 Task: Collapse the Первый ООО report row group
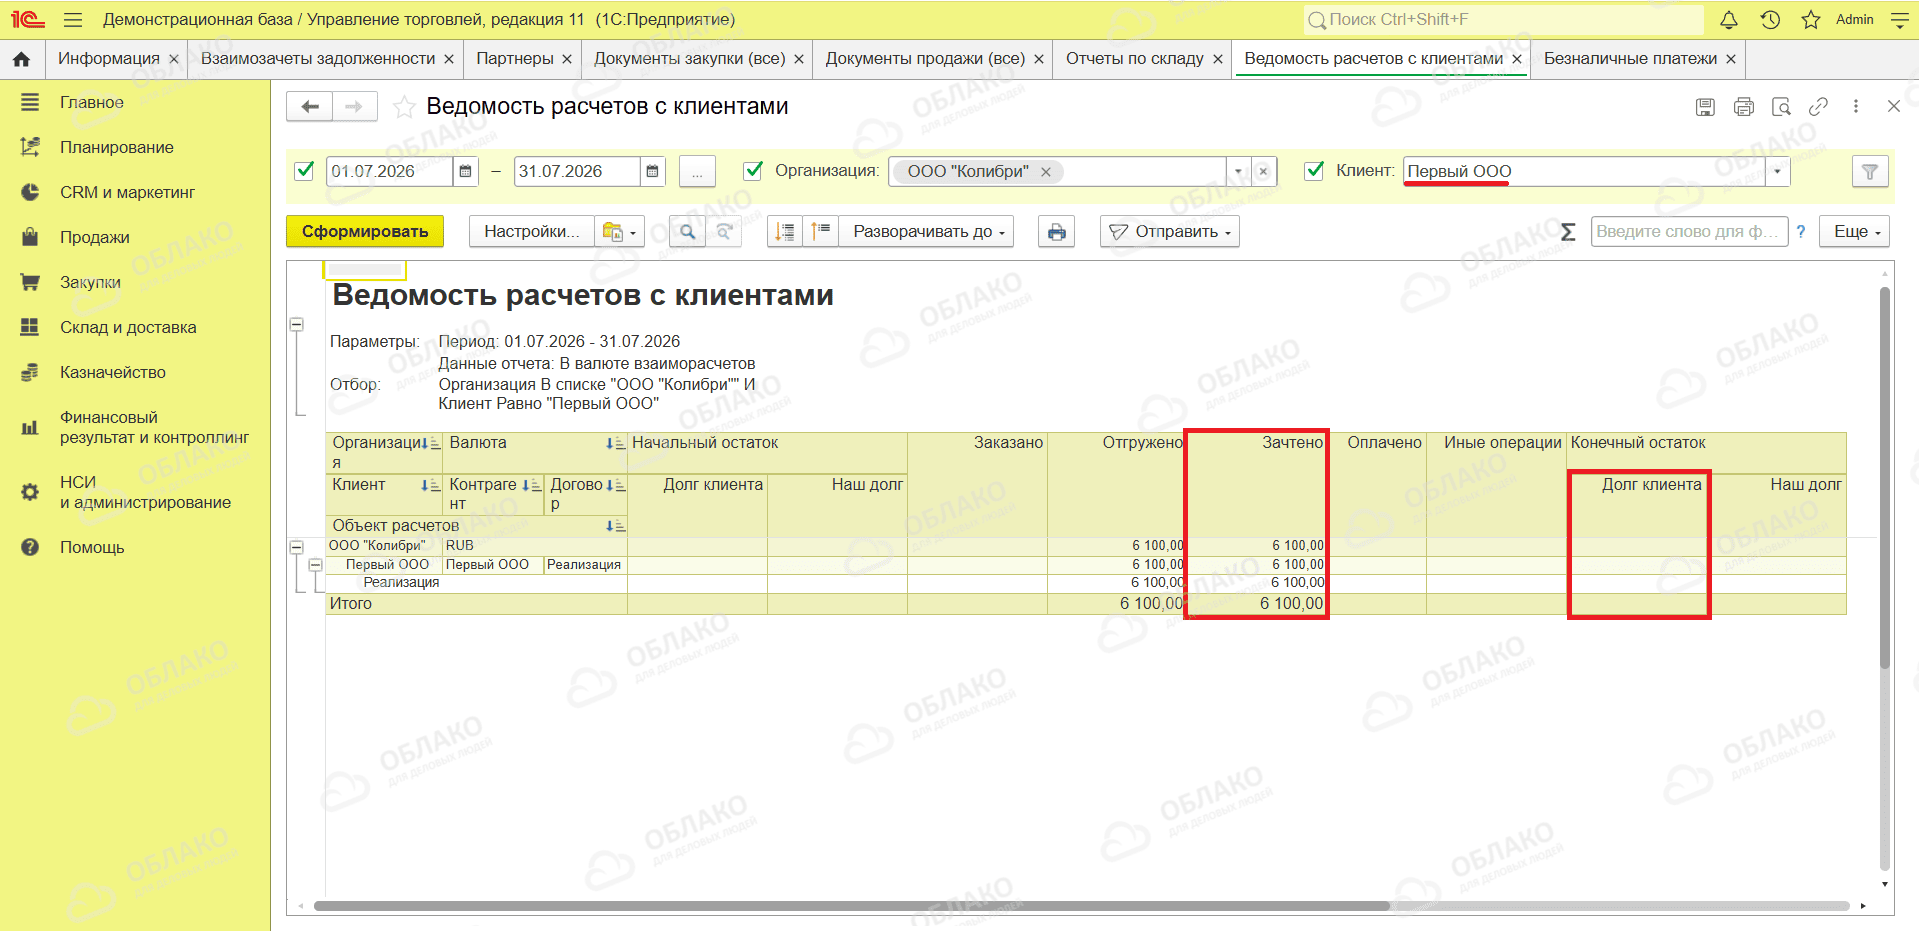(x=315, y=565)
